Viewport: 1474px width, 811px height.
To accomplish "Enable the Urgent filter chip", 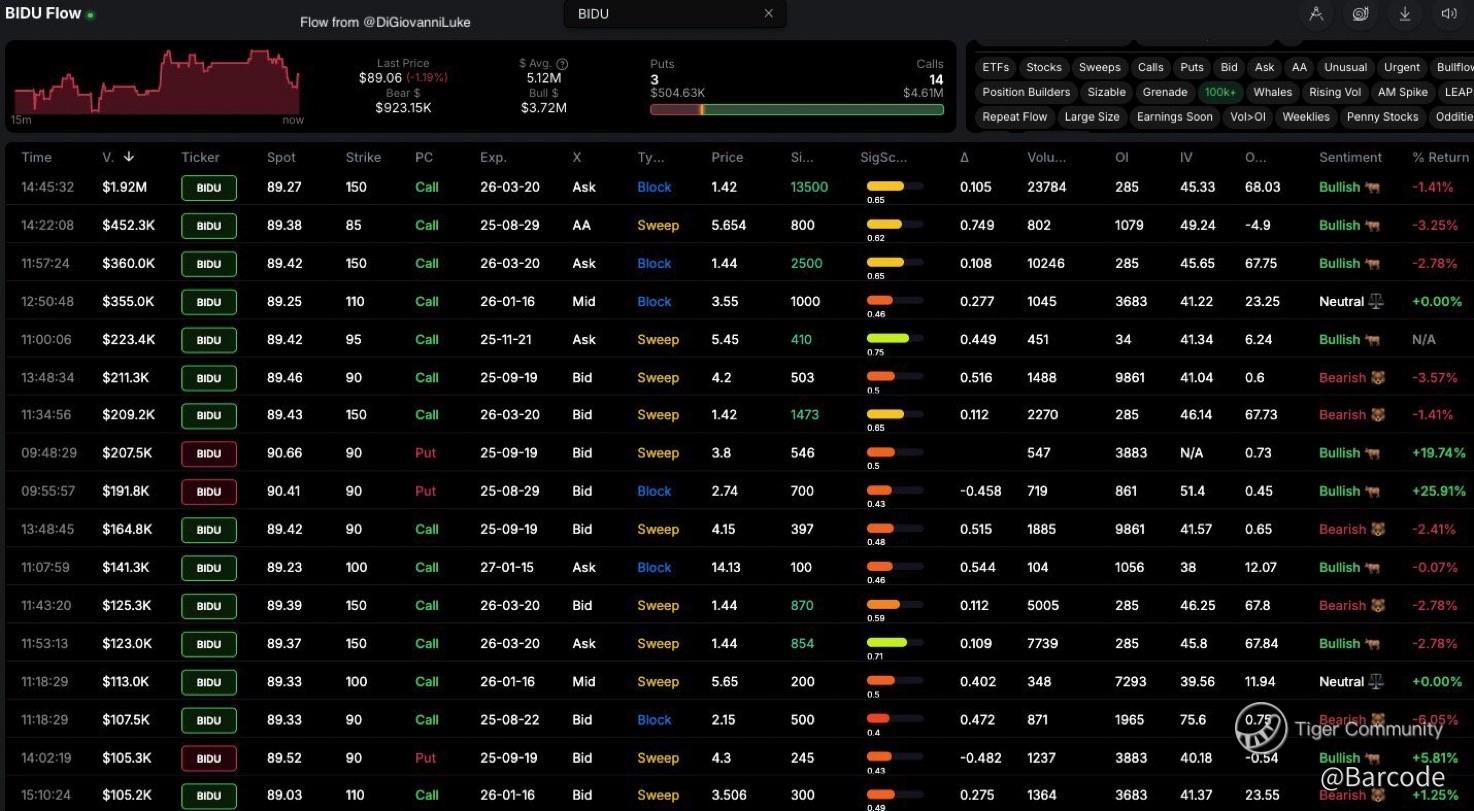I will 1402,67.
